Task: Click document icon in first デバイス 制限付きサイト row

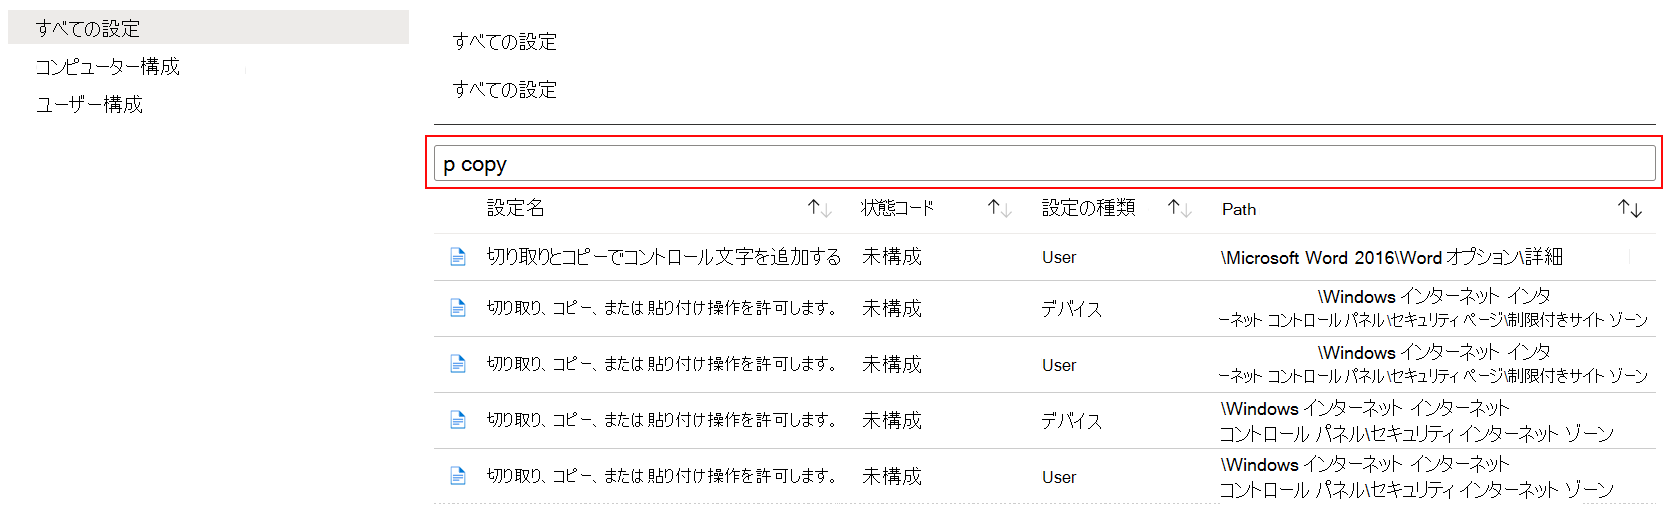Action: (458, 308)
